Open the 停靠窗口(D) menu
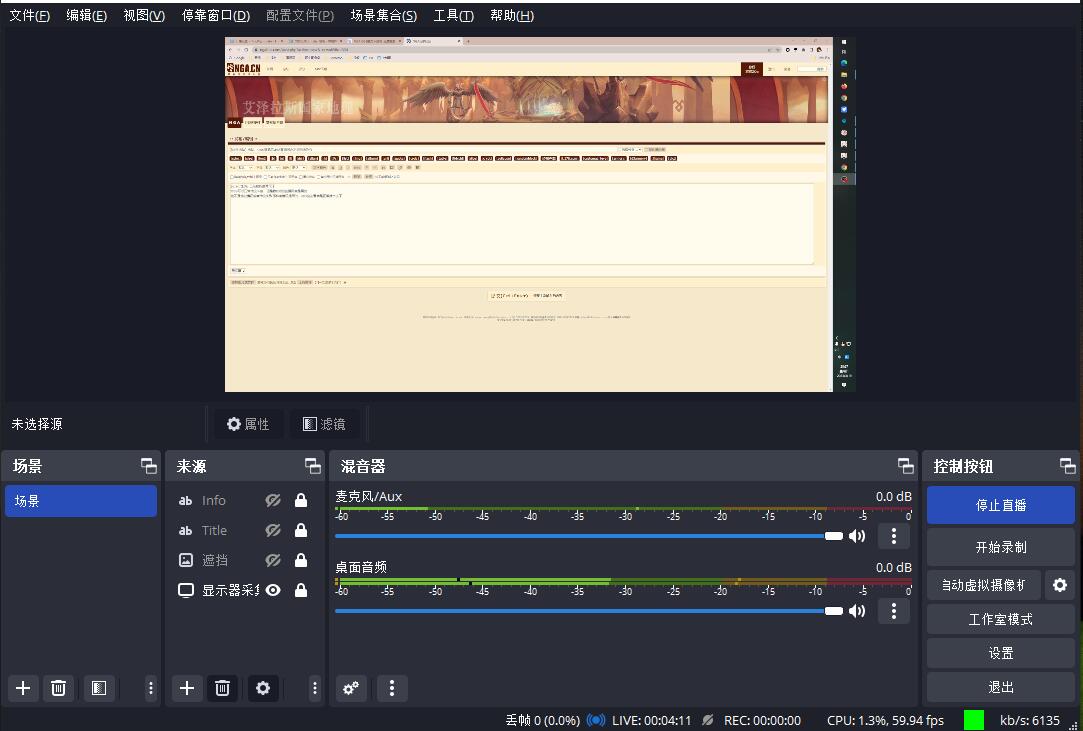1083x731 pixels. 215,16
